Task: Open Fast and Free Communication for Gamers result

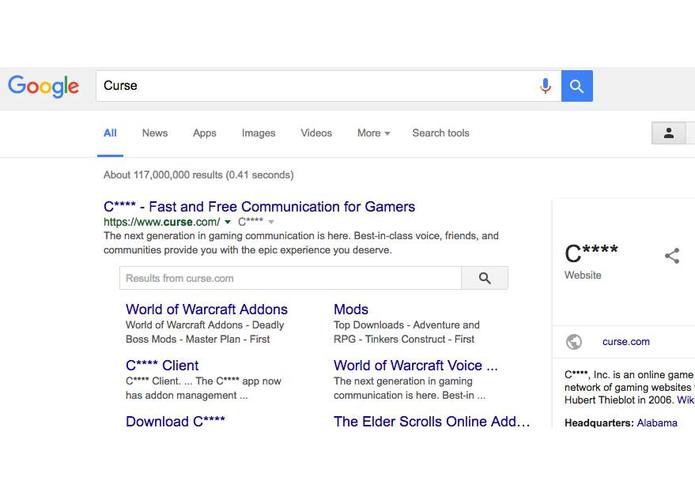Action: [259, 206]
